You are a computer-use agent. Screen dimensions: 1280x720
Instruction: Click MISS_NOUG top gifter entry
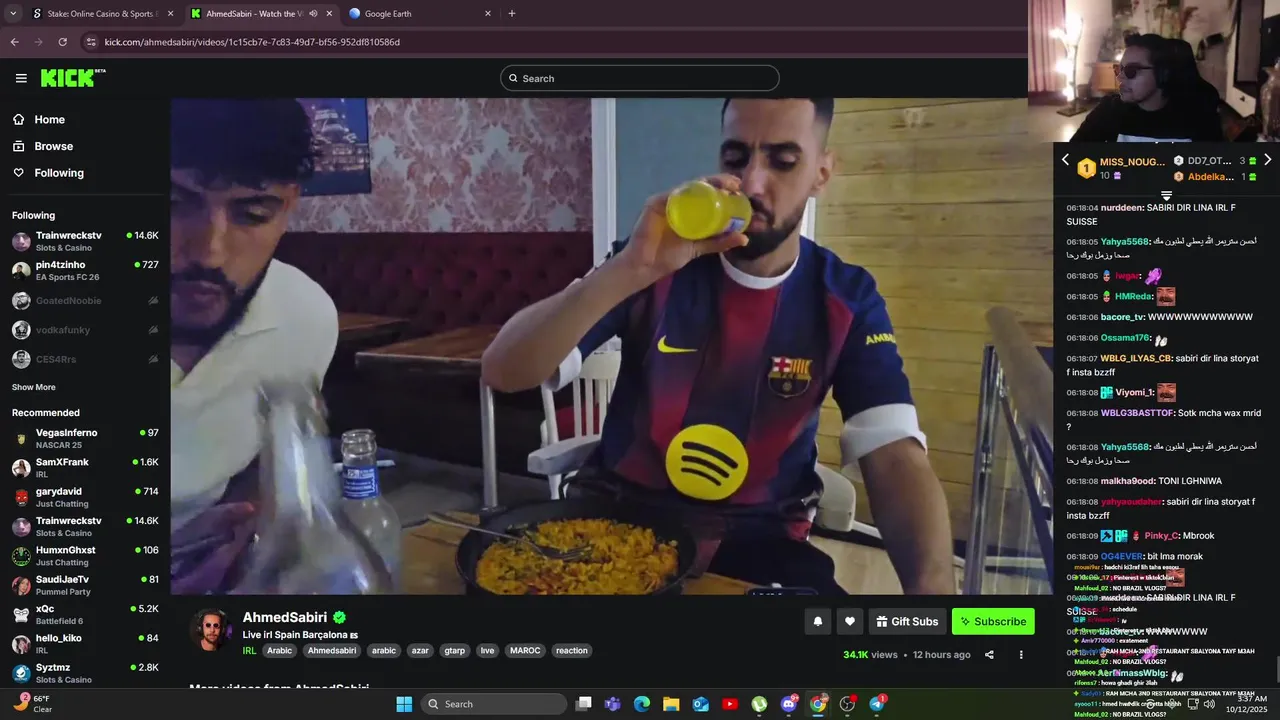point(1120,168)
